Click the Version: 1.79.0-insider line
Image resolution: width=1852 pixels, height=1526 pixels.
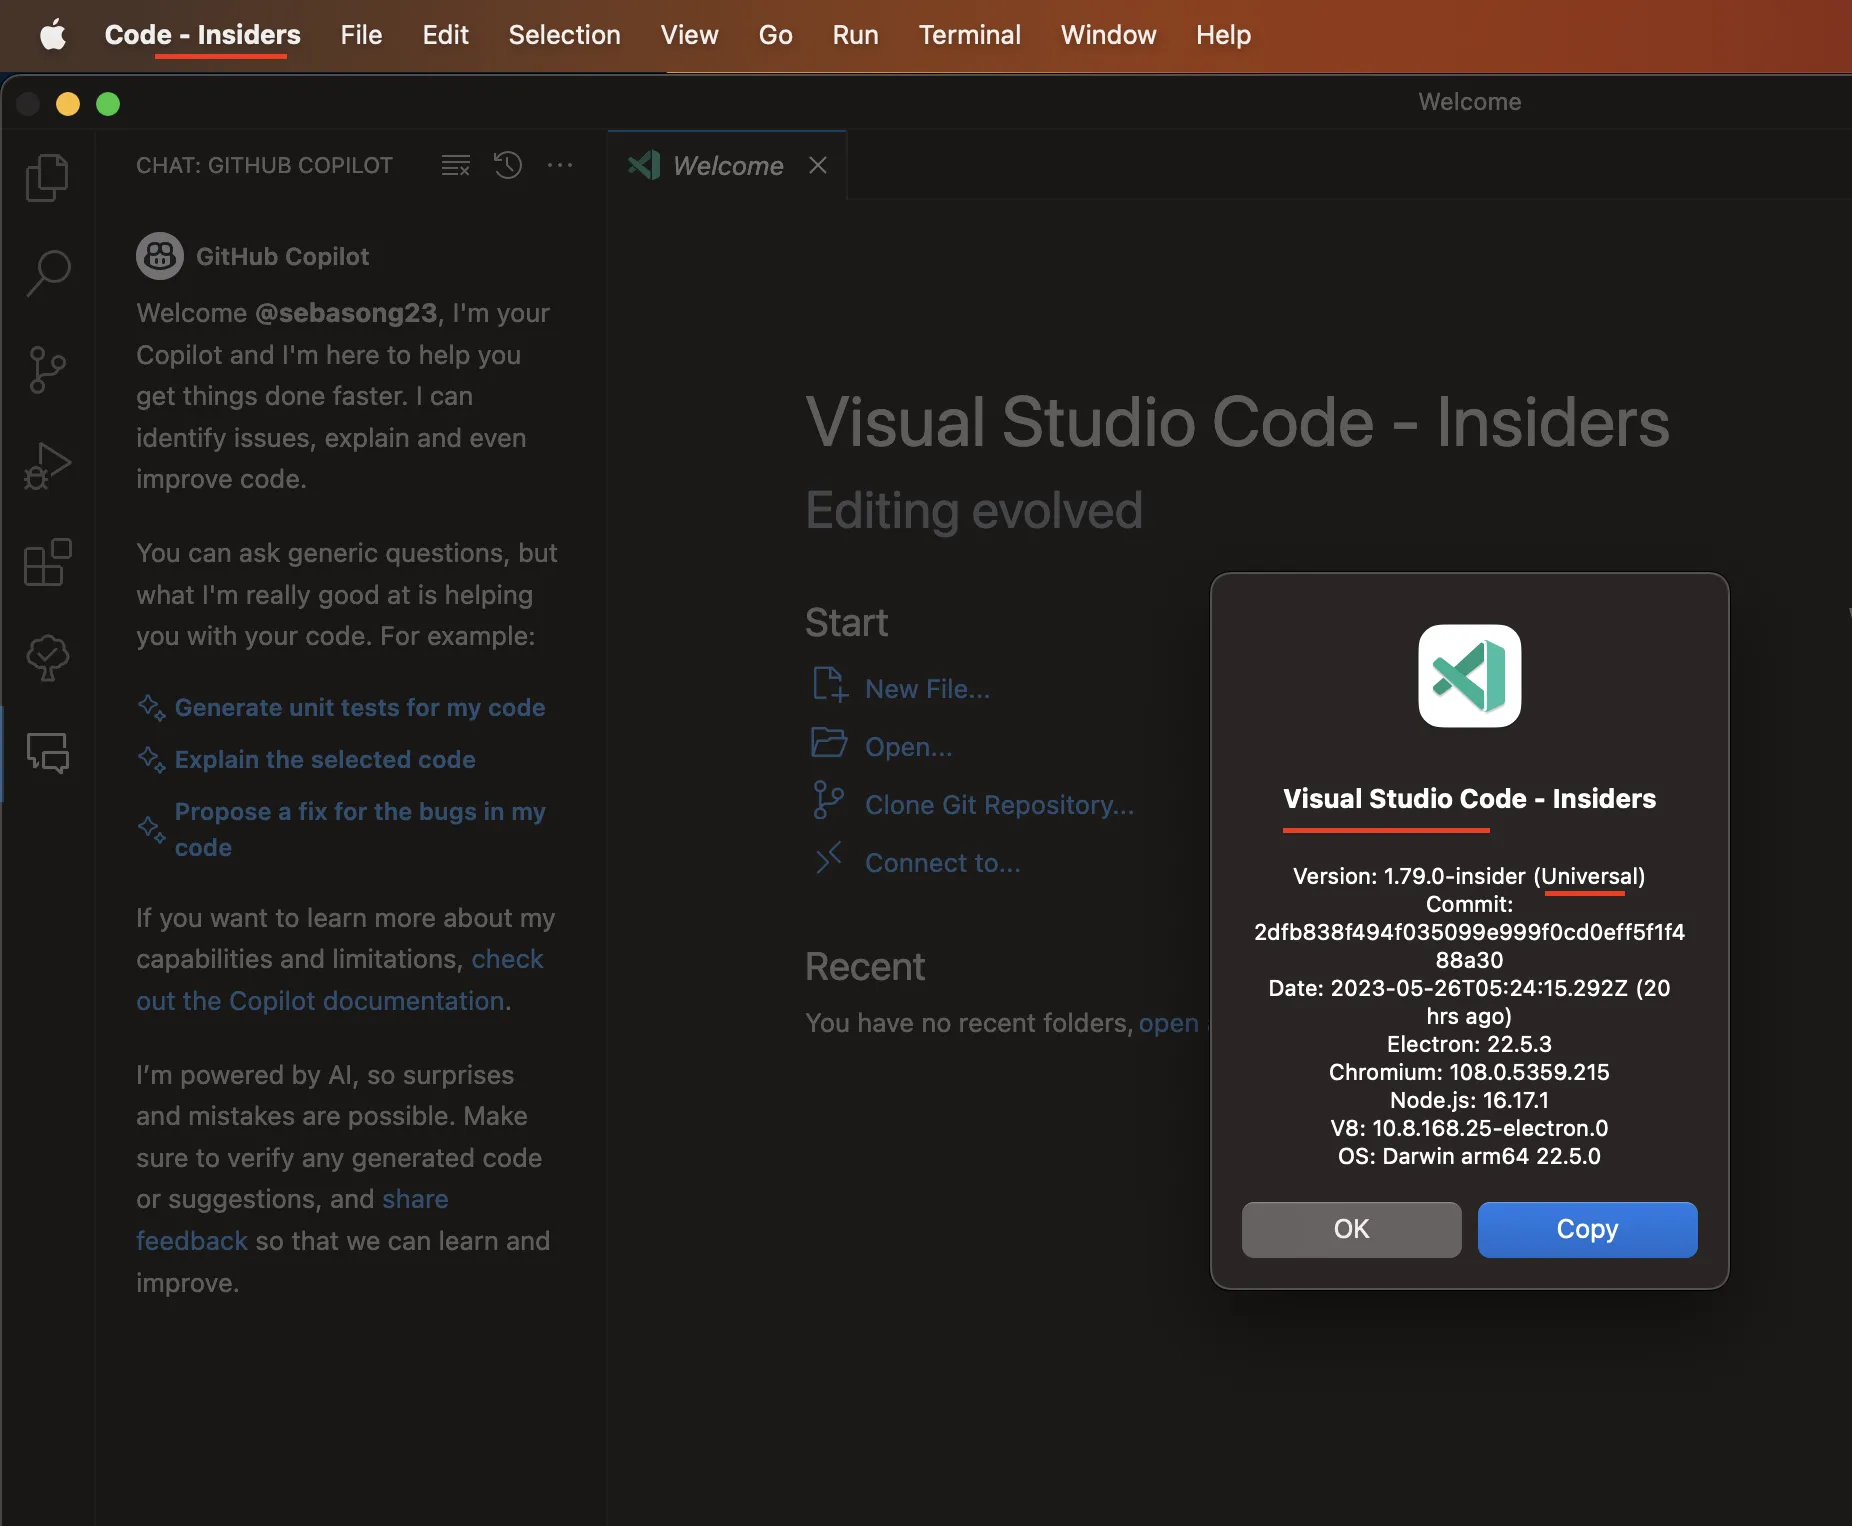(1469, 876)
